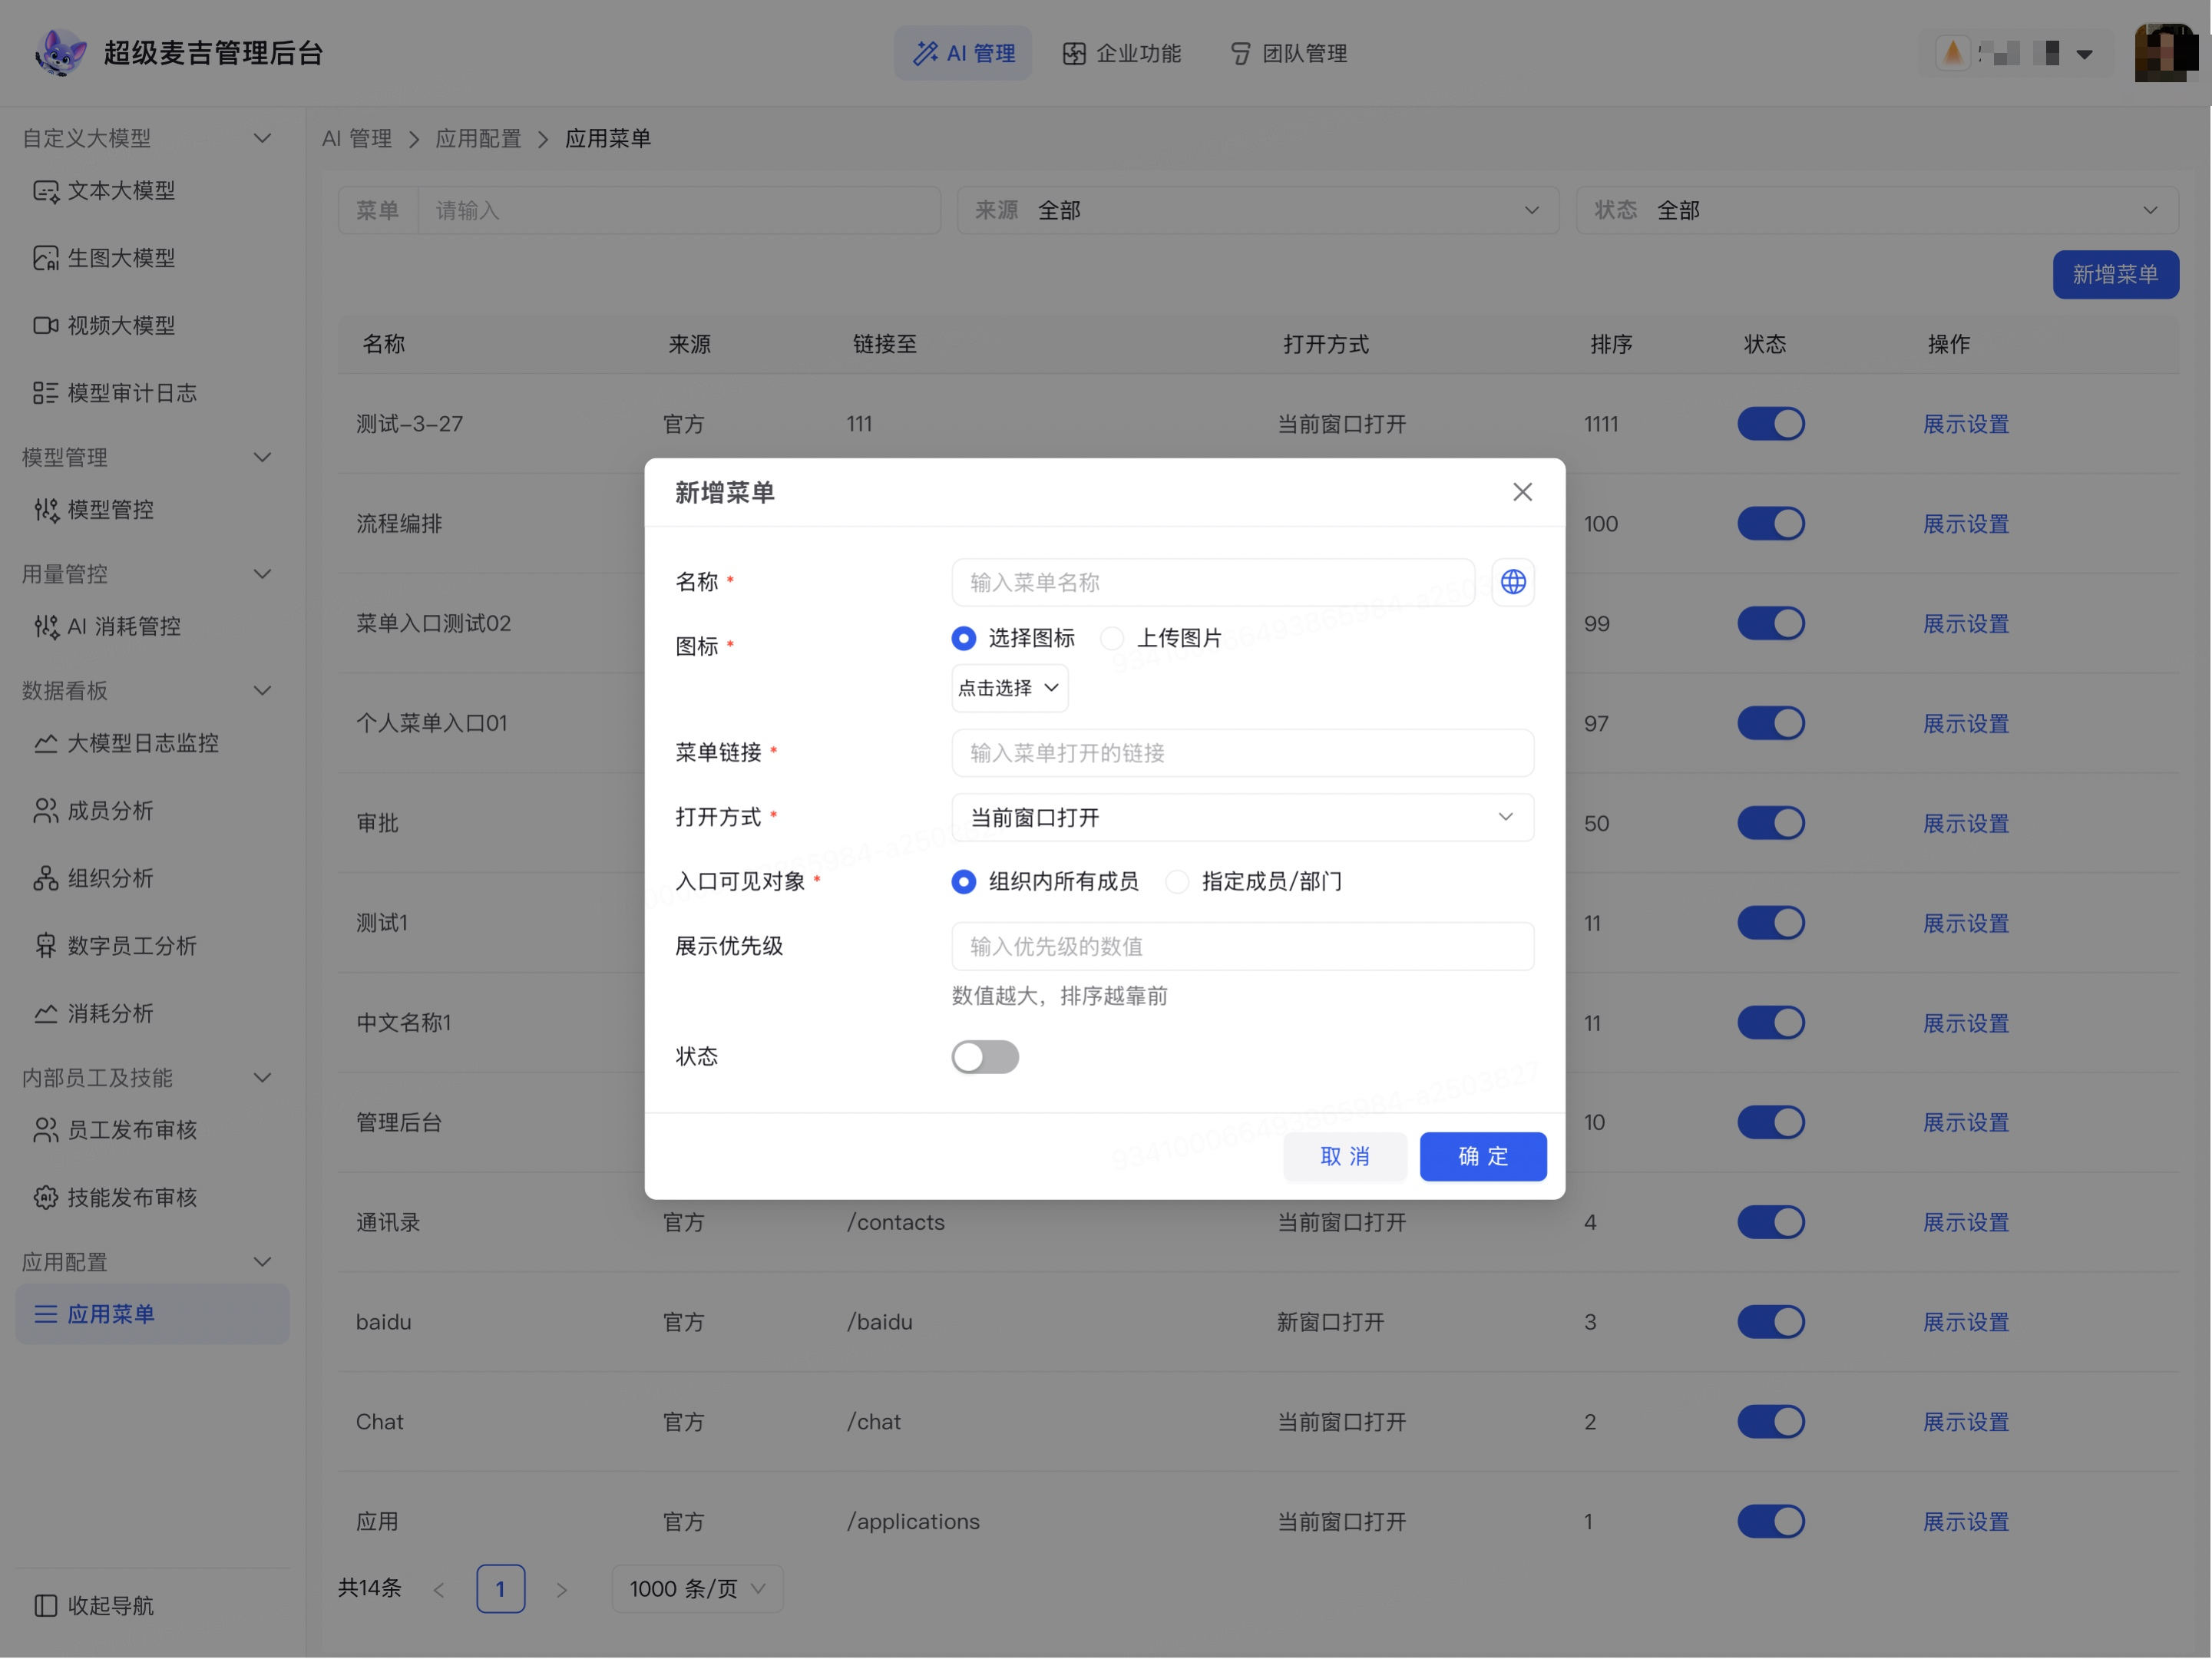Viewport: 2212px width, 1659px height.
Task: Click the 消耗分析 chart icon
Action: click(46, 1013)
